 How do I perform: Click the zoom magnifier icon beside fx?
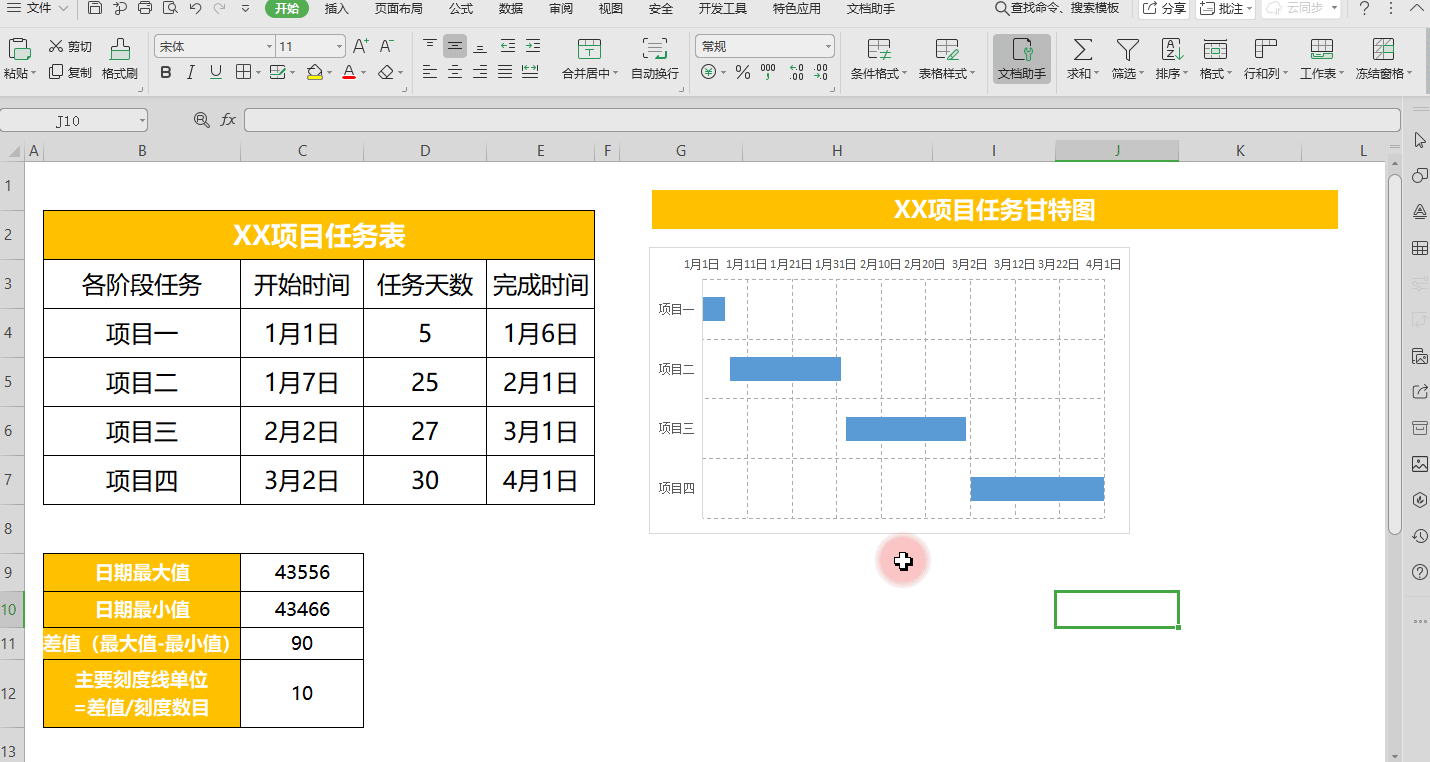click(x=202, y=120)
